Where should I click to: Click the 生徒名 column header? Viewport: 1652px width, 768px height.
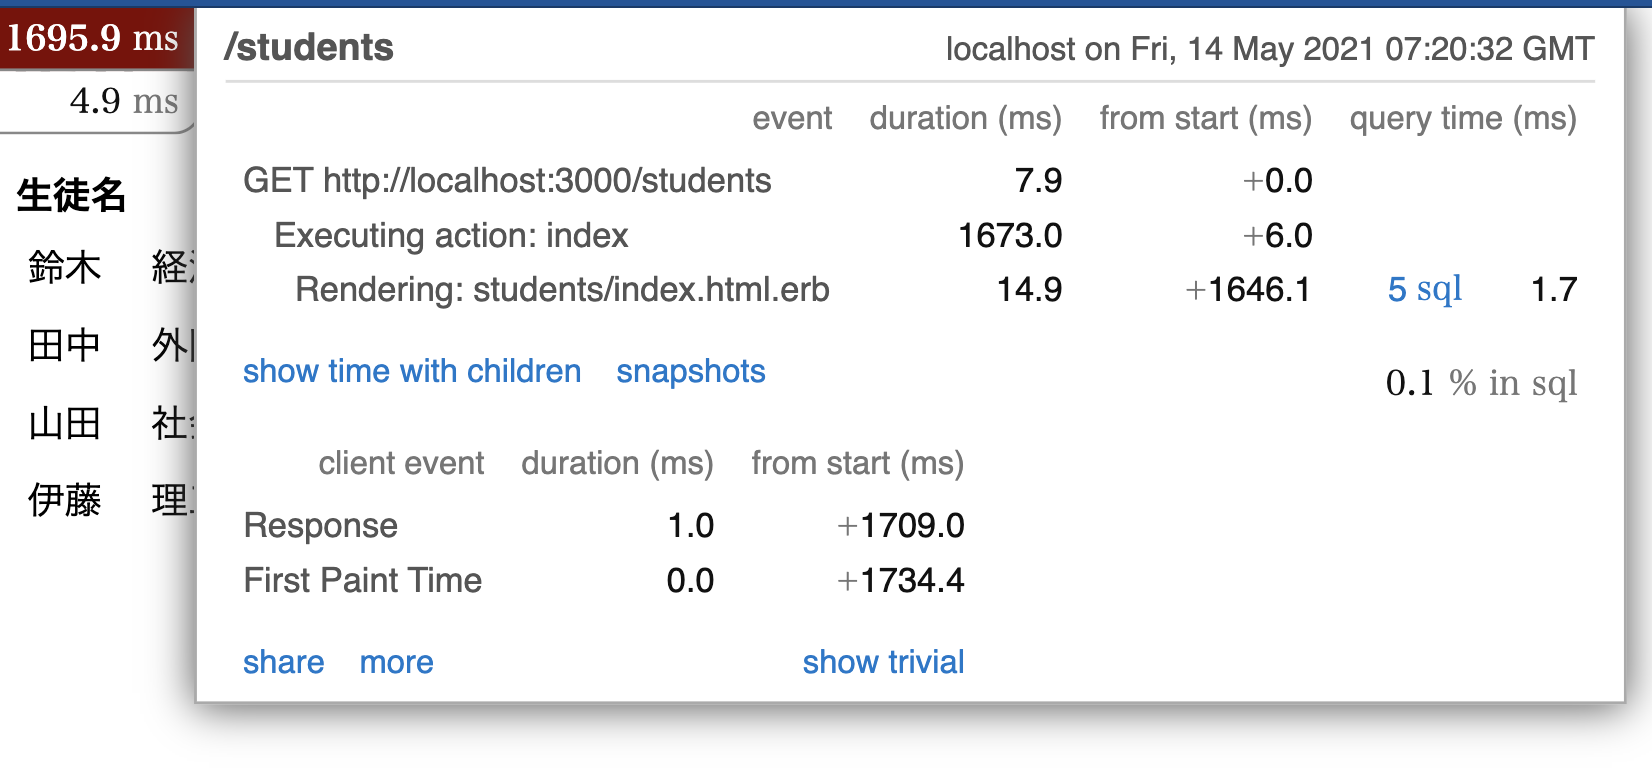71,195
